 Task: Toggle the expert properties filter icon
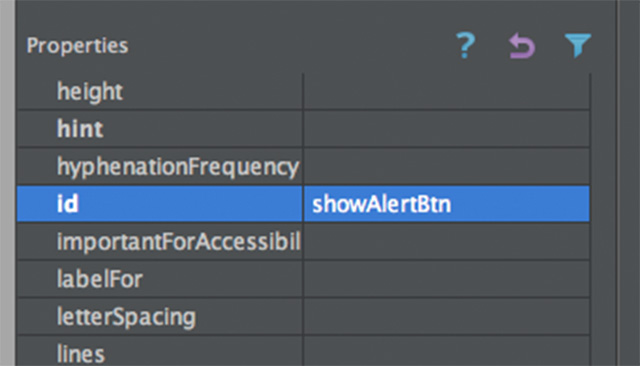click(578, 45)
